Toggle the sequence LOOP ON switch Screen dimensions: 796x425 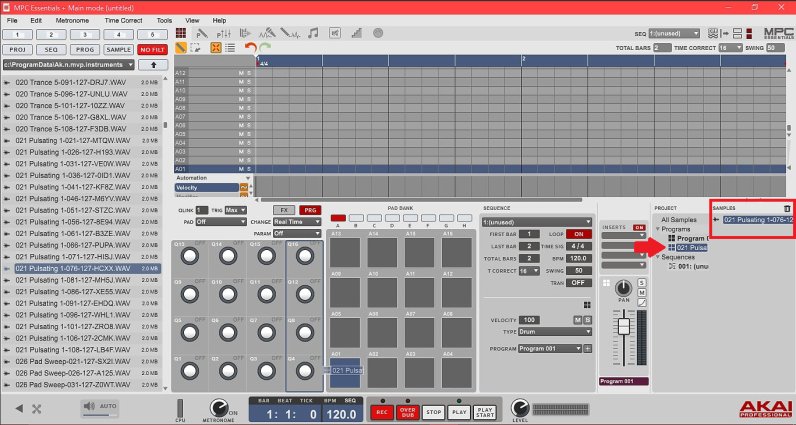point(578,233)
